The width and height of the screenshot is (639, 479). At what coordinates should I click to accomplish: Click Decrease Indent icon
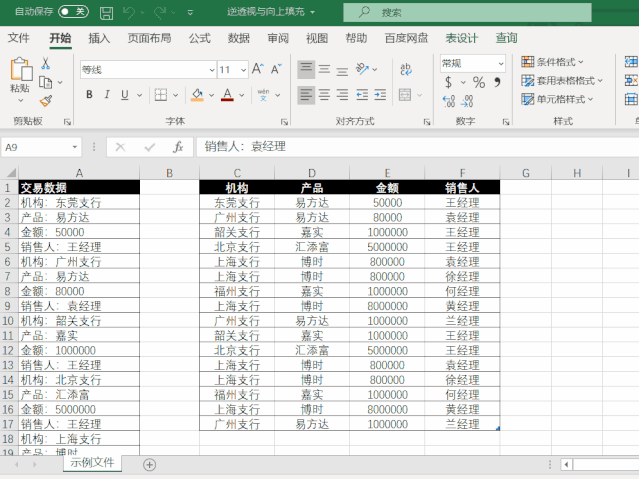pos(362,95)
